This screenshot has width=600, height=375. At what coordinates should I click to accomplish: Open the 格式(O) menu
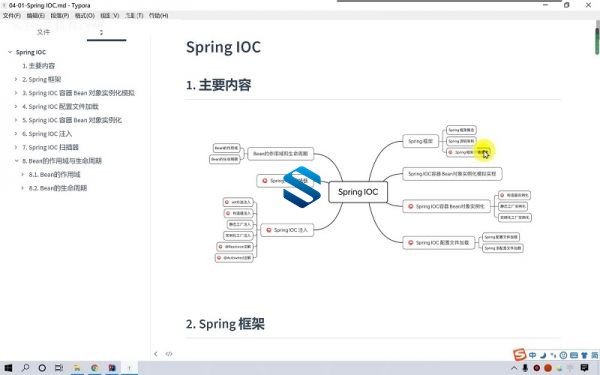pyautogui.click(x=85, y=16)
